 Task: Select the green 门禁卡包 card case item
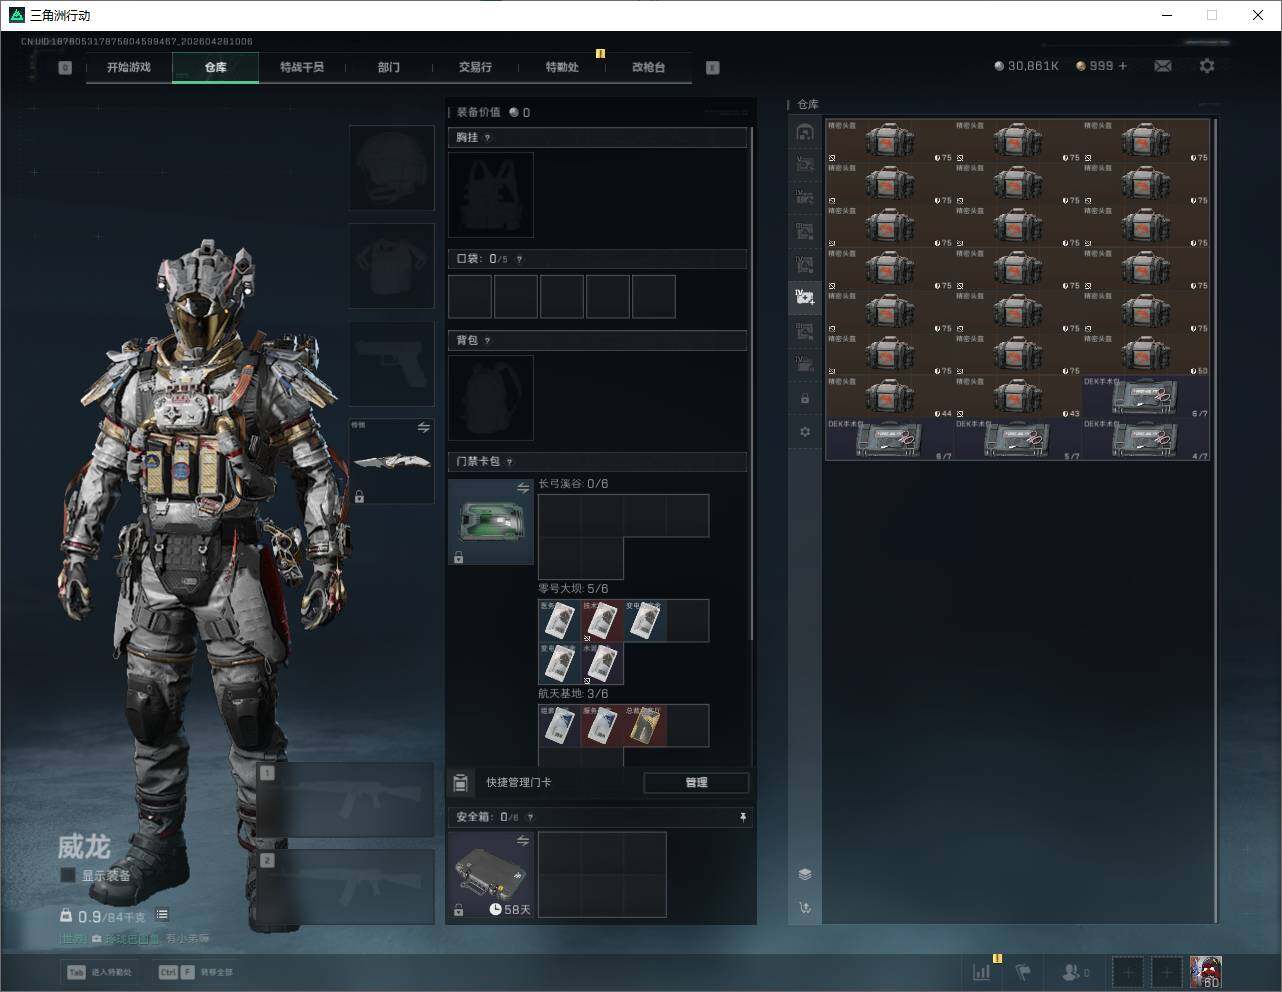click(x=490, y=522)
